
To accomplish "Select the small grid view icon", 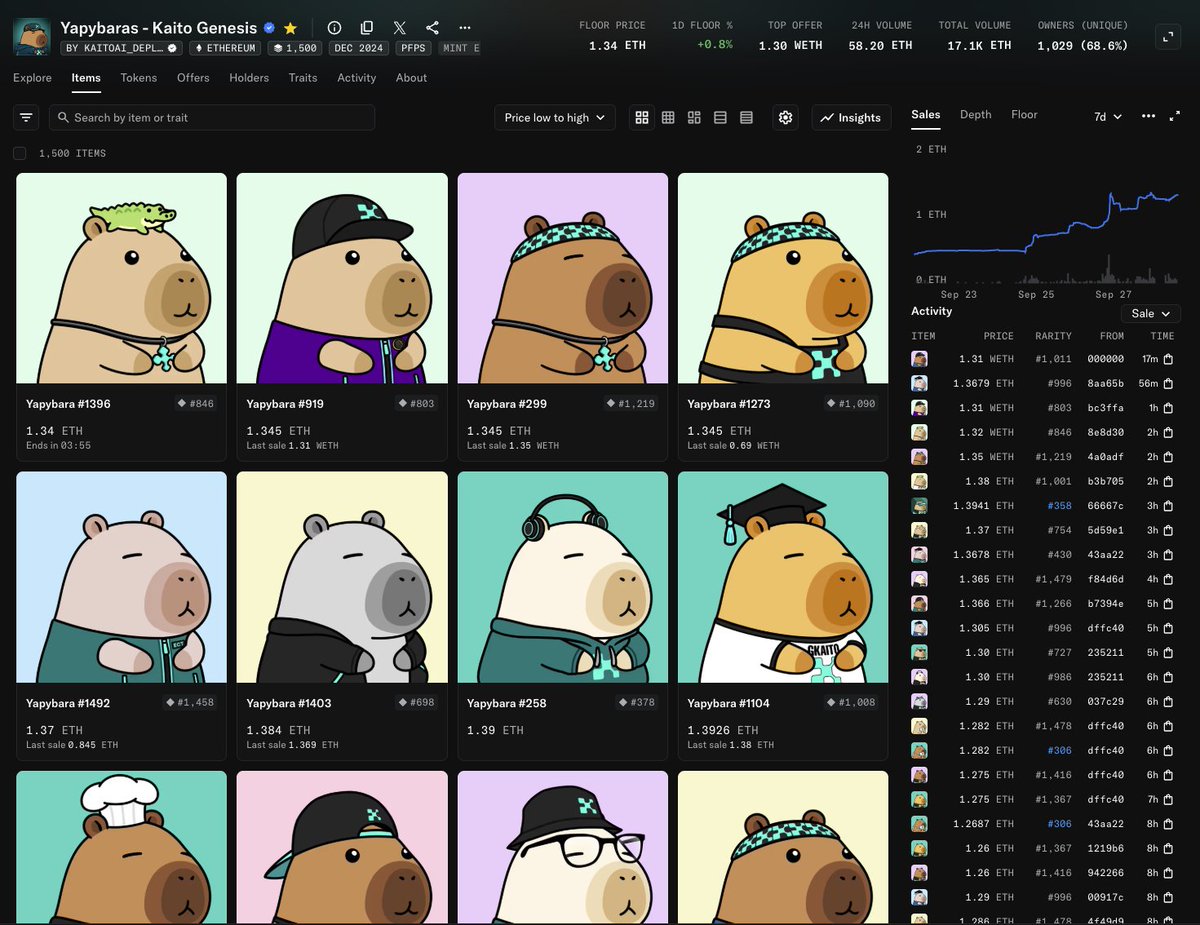I will click(x=668, y=117).
